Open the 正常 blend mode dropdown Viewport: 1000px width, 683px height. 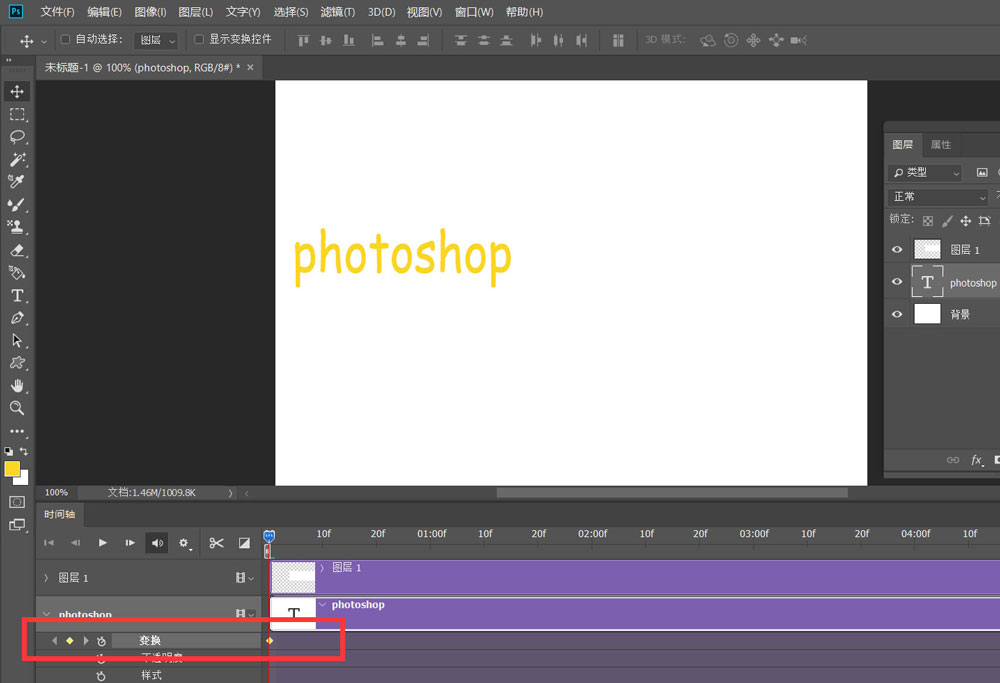937,197
